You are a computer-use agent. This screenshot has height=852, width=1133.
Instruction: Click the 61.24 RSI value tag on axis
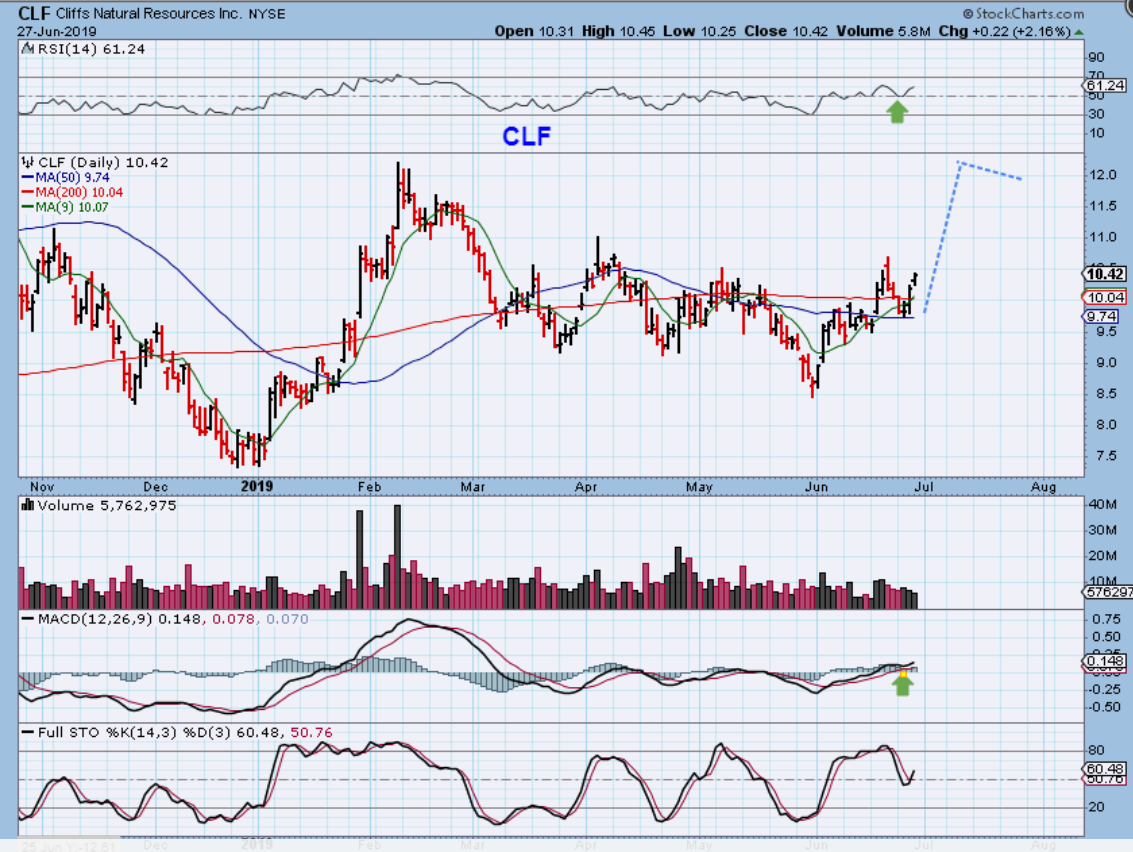(x=1106, y=85)
